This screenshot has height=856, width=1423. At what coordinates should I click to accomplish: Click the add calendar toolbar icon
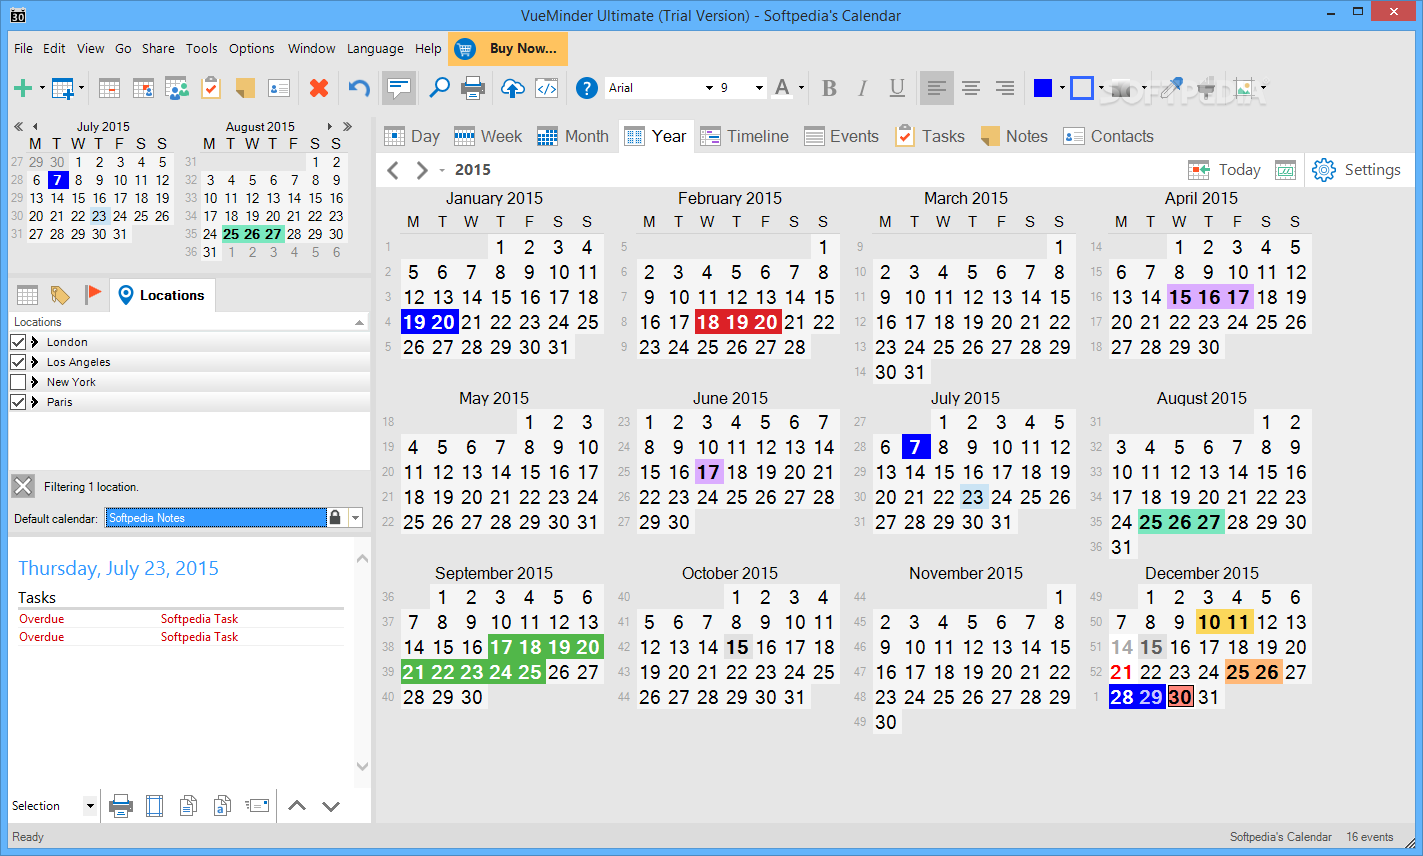(62, 88)
